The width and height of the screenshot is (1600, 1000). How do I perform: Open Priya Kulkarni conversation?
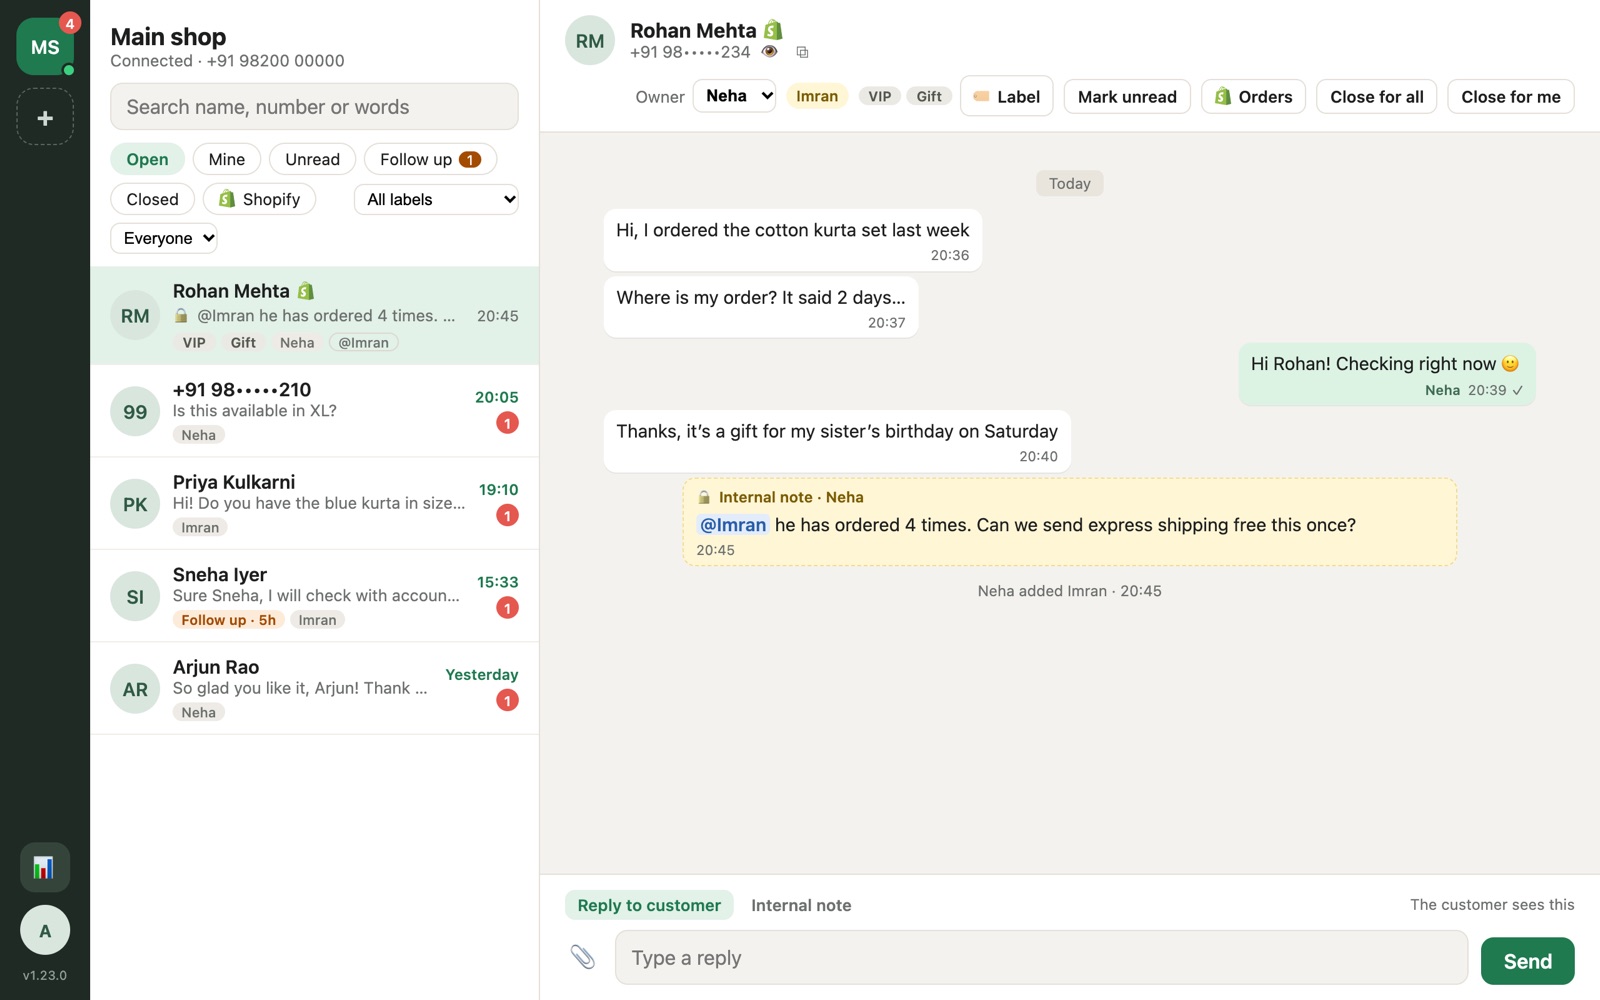click(314, 504)
